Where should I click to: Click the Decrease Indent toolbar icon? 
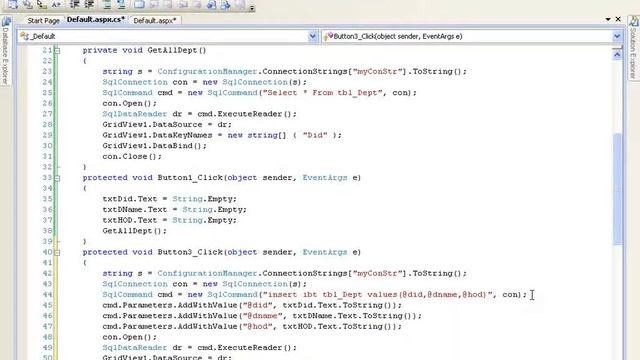pyautogui.click(x=74, y=4)
